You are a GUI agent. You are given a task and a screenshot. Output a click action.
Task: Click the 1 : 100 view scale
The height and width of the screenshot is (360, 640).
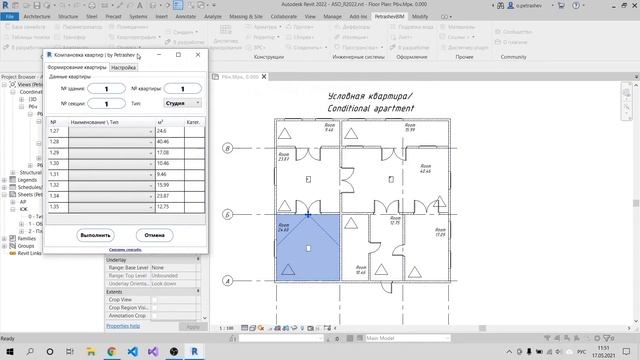click(226, 328)
